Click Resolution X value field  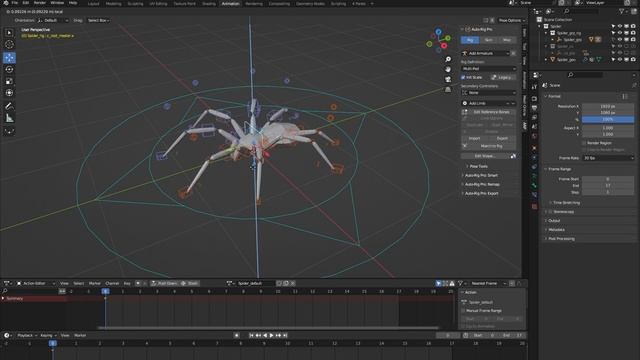click(608, 106)
